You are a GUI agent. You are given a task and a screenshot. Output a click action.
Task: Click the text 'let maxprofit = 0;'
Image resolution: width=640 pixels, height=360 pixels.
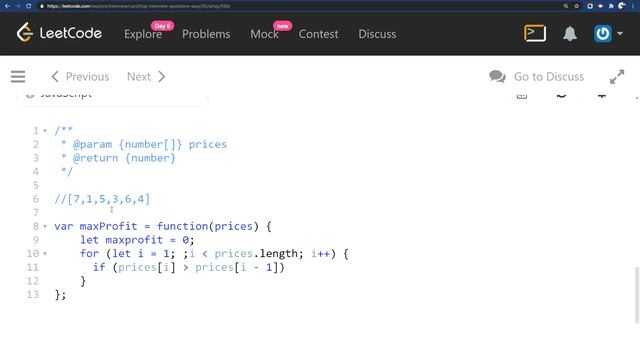click(137, 240)
